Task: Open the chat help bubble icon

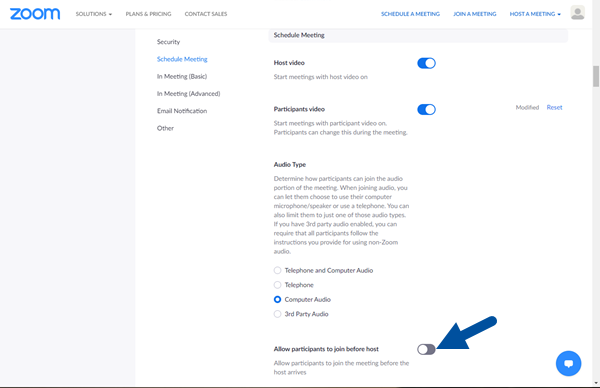Action: (568, 363)
